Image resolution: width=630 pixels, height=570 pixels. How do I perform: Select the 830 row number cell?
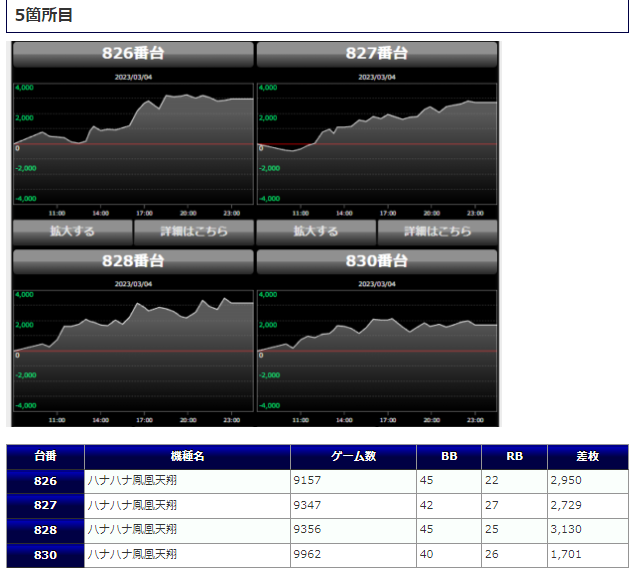click(45, 555)
